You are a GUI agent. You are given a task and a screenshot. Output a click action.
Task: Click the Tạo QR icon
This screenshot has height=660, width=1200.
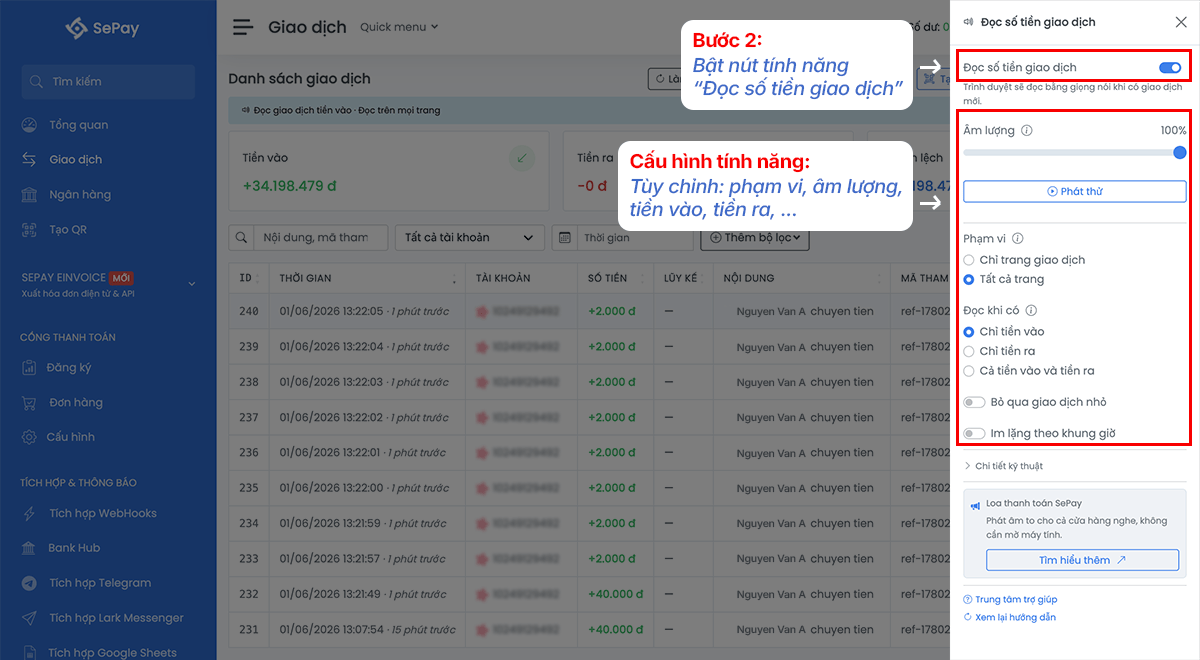click(x=30, y=229)
